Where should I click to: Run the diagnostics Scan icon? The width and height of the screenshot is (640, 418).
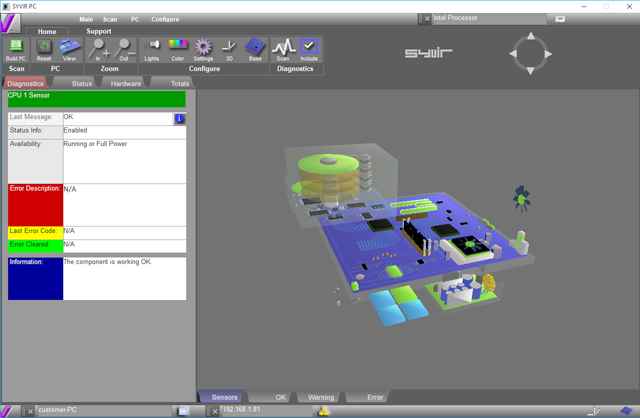283,48
